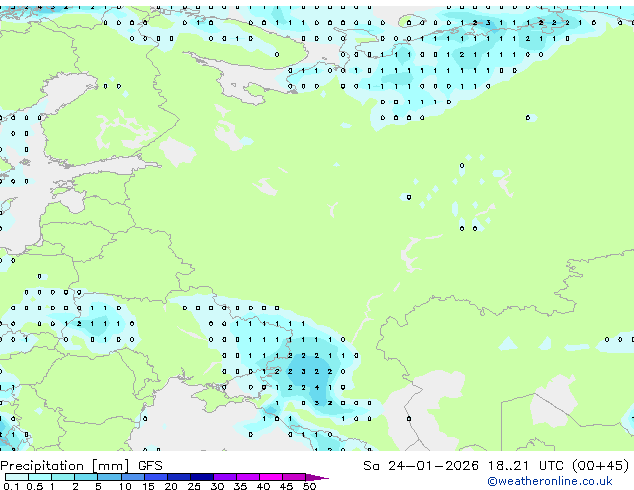Click the 30–35 mm violet legend swatch
The height and width of the screenshot is (490, 634).
tap(225, 477)
